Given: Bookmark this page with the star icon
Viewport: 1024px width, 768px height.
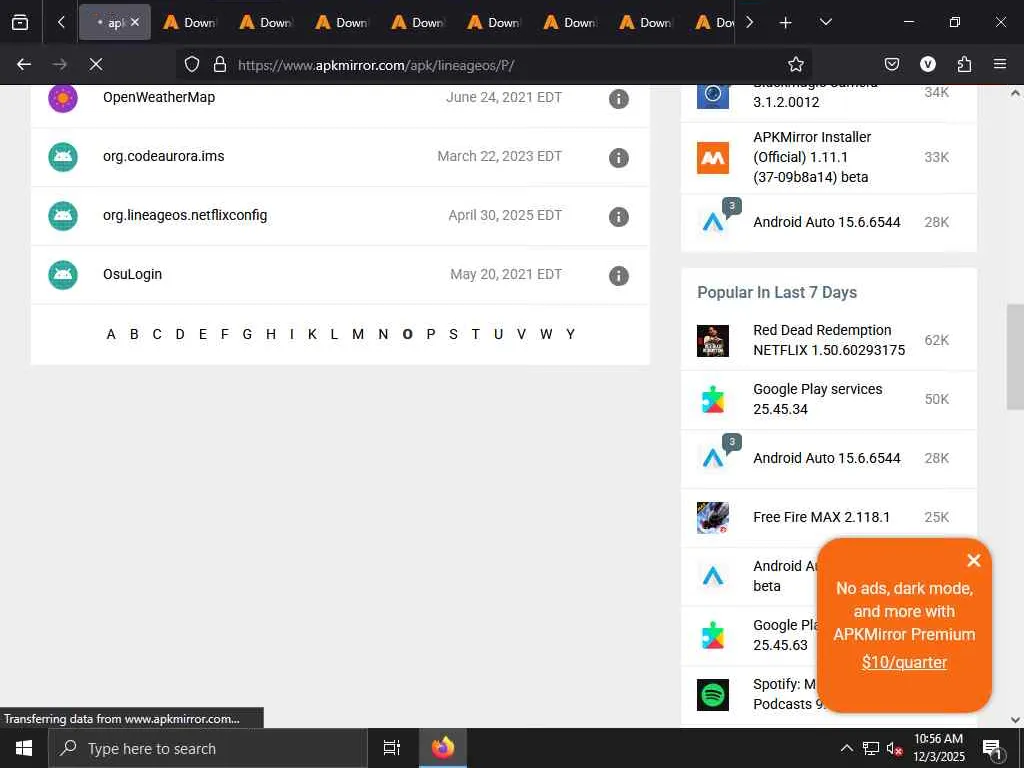Looking at the screenshot, I should coord(795,64).
